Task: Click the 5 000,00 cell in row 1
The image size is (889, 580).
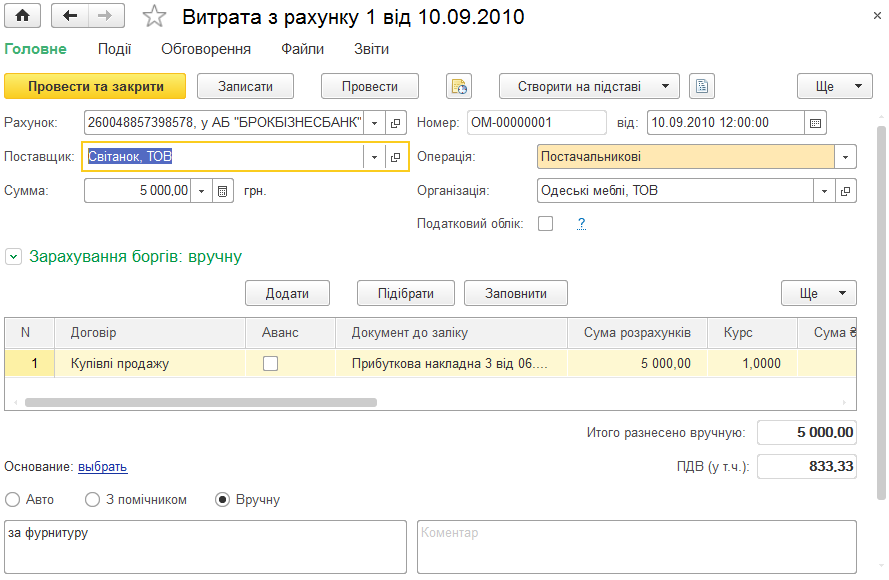Action: (638, 363)
